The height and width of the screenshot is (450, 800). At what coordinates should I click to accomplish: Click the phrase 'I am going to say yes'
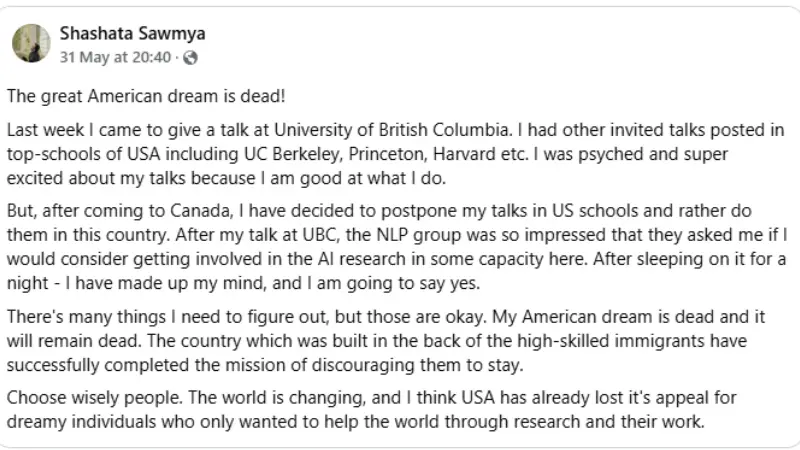click(393, 283)
